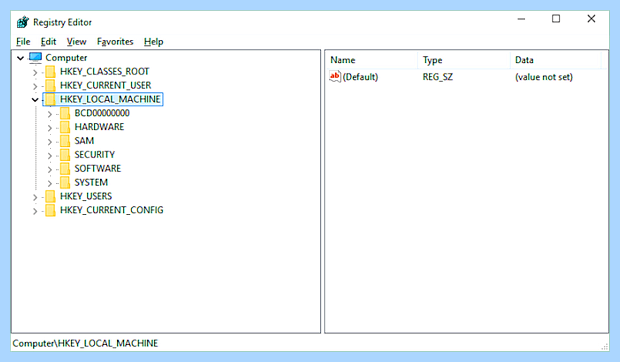The height and width of the screenshot is (362, 620).
Task: Click the HARDWARE folder icon
Action: 65,127
